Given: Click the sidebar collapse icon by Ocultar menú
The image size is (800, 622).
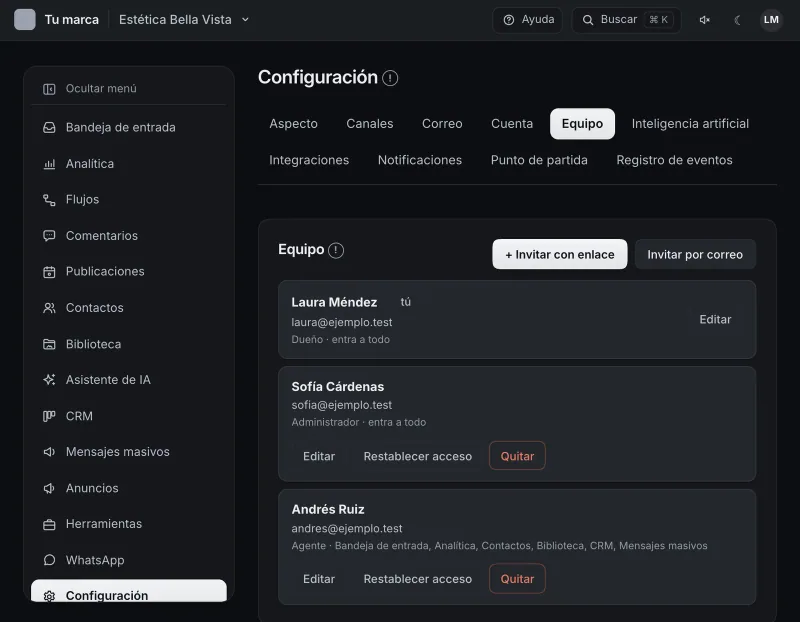Looking at the screenshot, I should [x=49, y=89].
